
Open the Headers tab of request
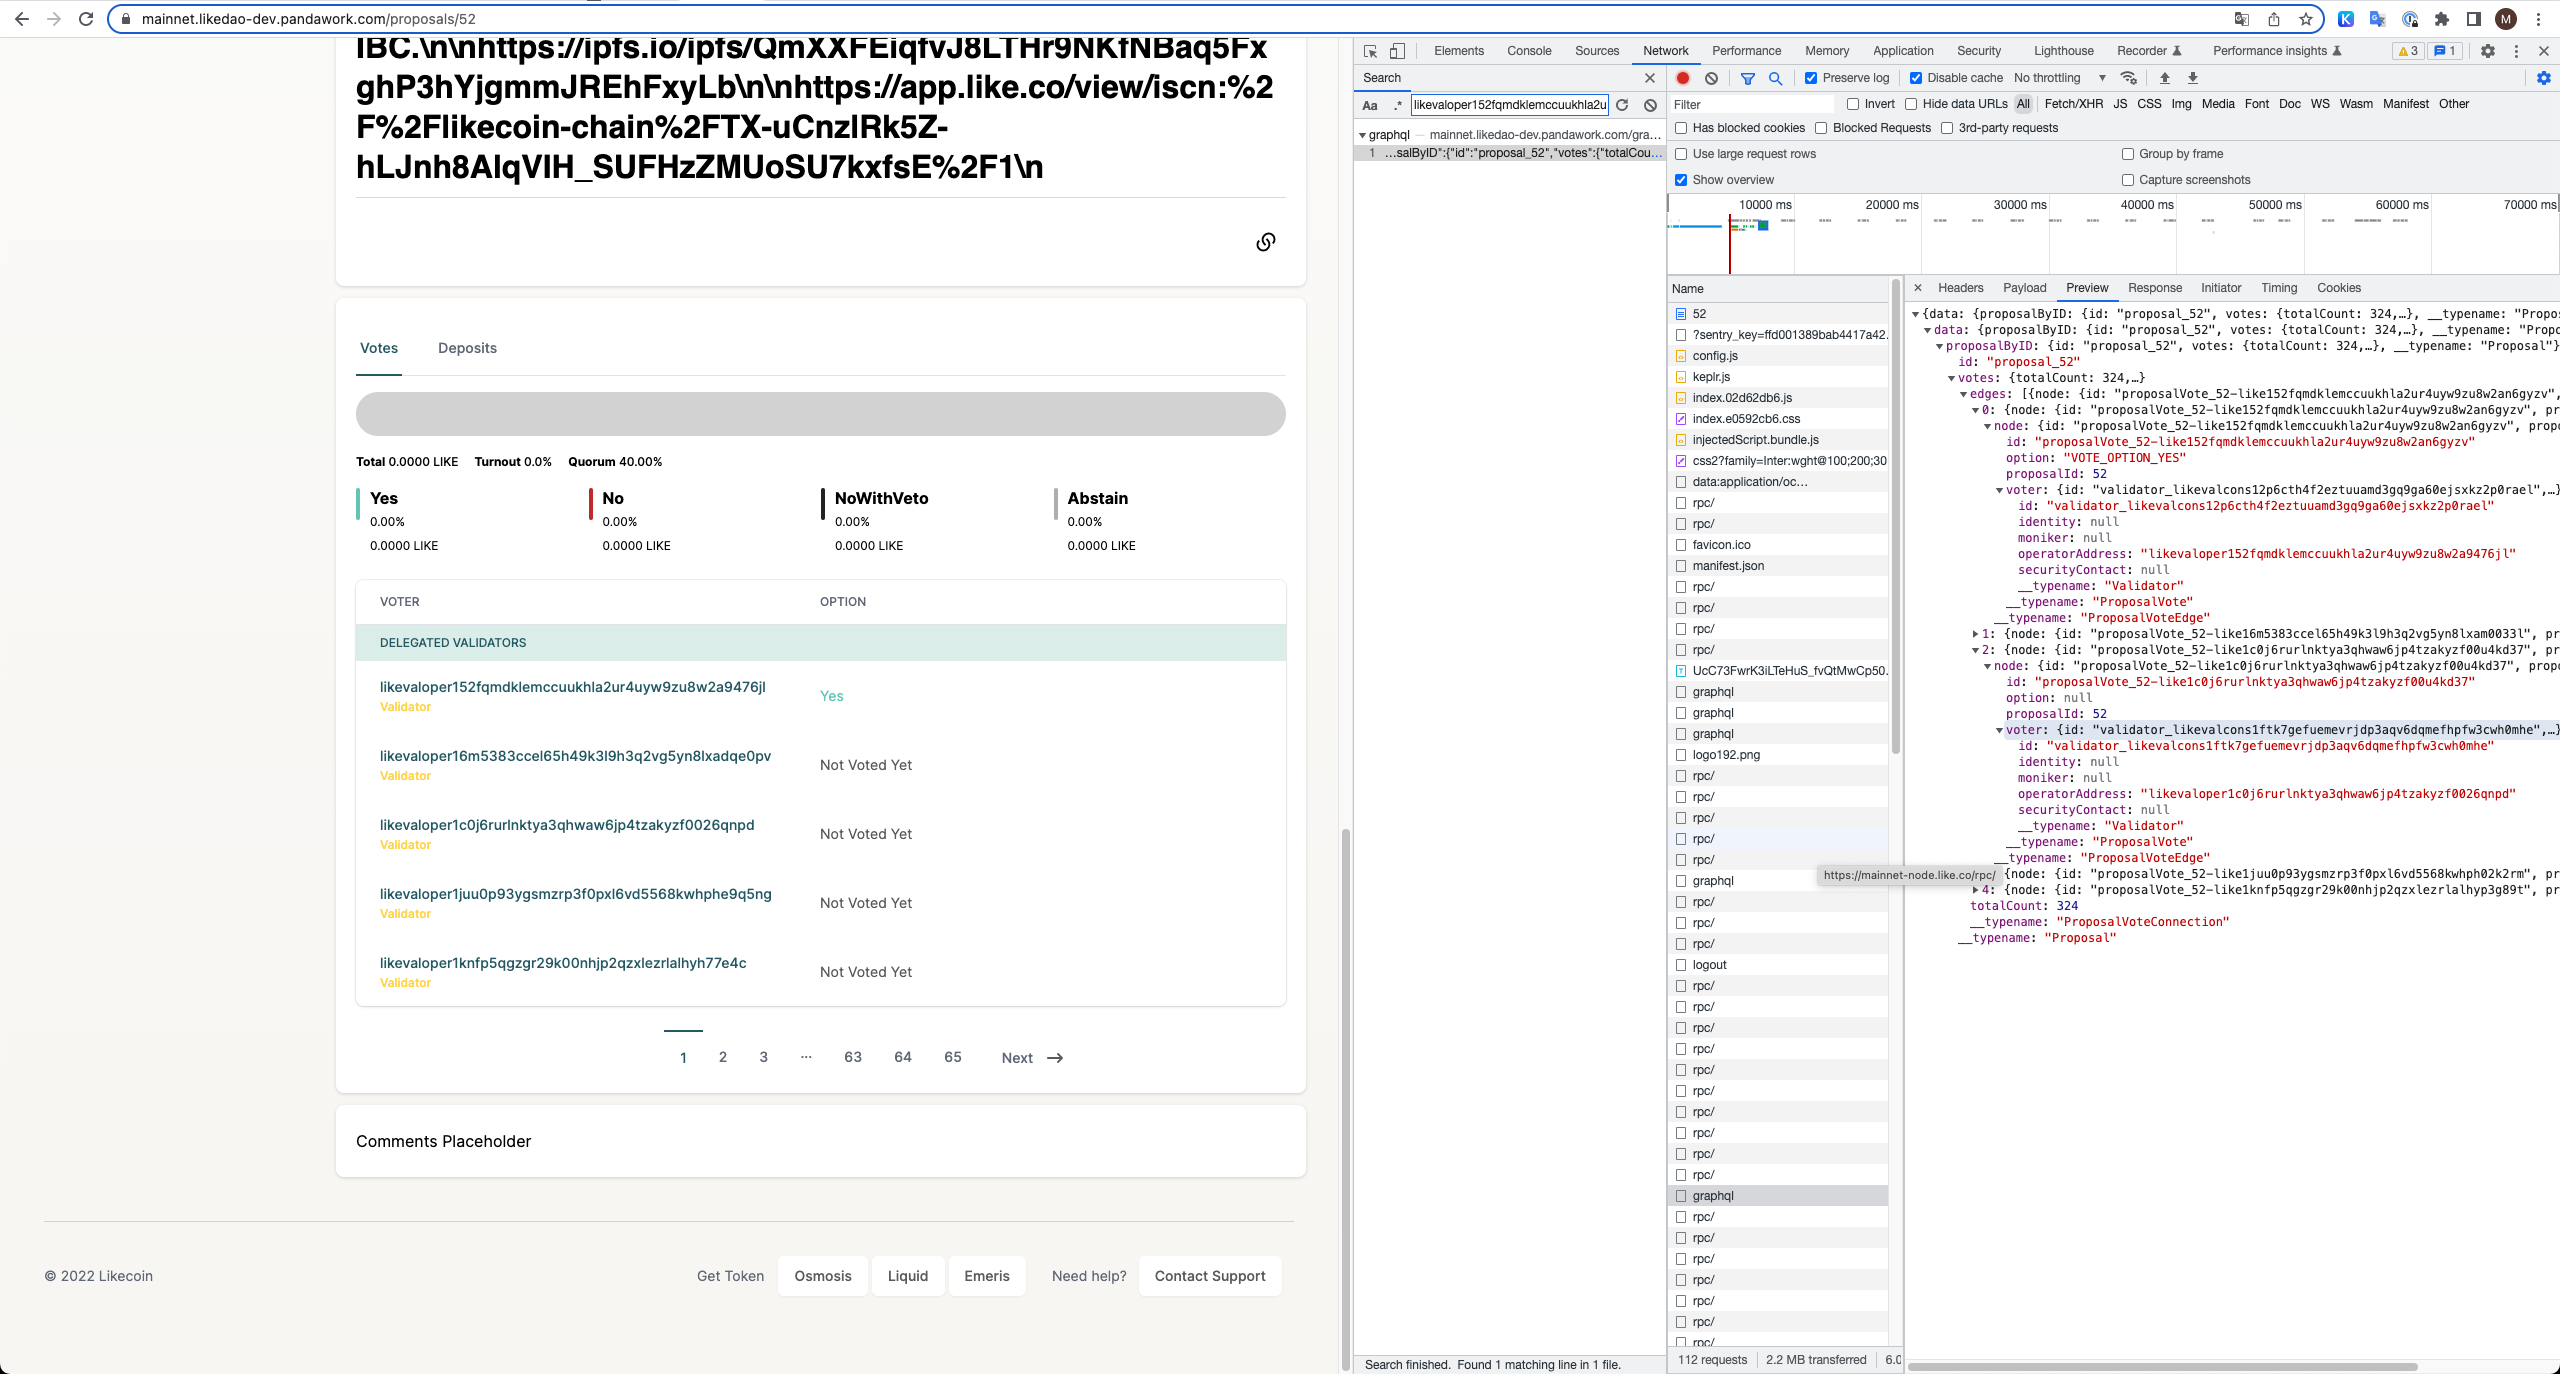click(1960, 288)
